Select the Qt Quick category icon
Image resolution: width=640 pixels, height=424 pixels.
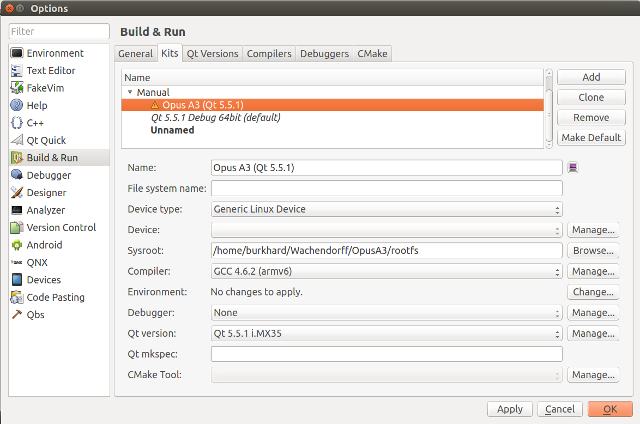17,140
